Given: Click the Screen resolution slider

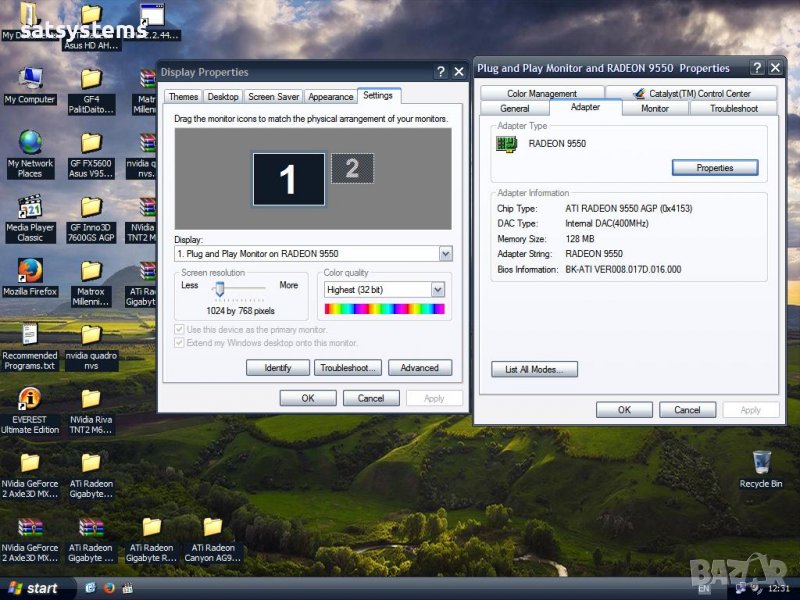Looking at the screenshot, I should [x=218, y=288].
